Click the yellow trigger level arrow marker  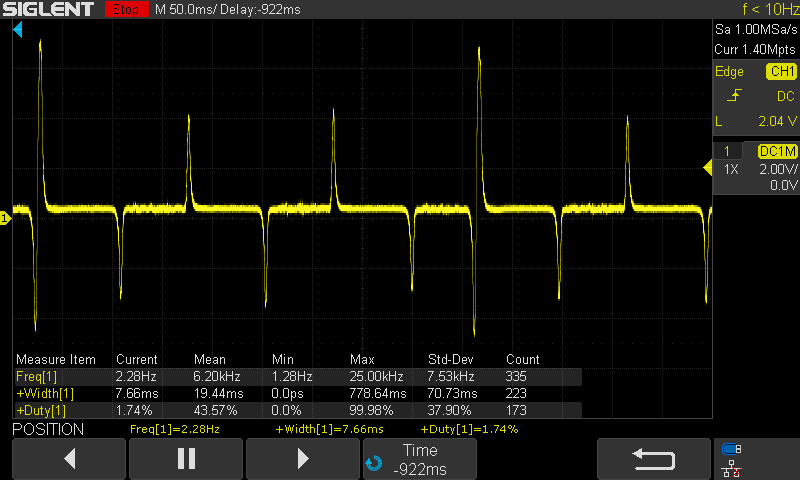coord(708,167)
